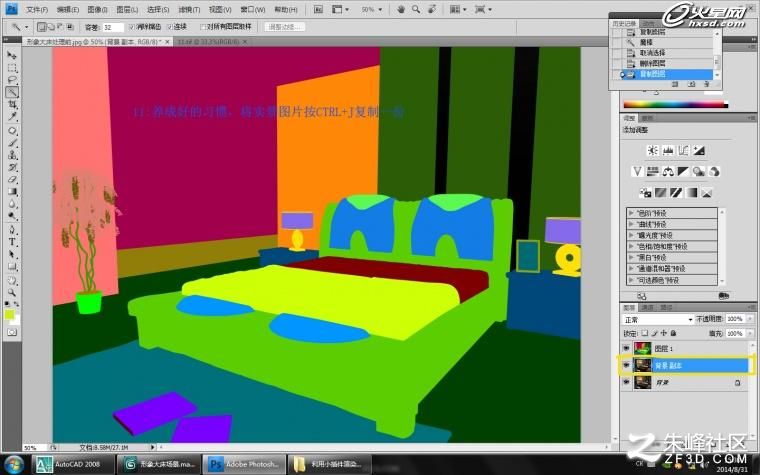Click the foreground yellow-green color swatch
The height and width of the screenshot is (475, 760).
pos(9,315)
